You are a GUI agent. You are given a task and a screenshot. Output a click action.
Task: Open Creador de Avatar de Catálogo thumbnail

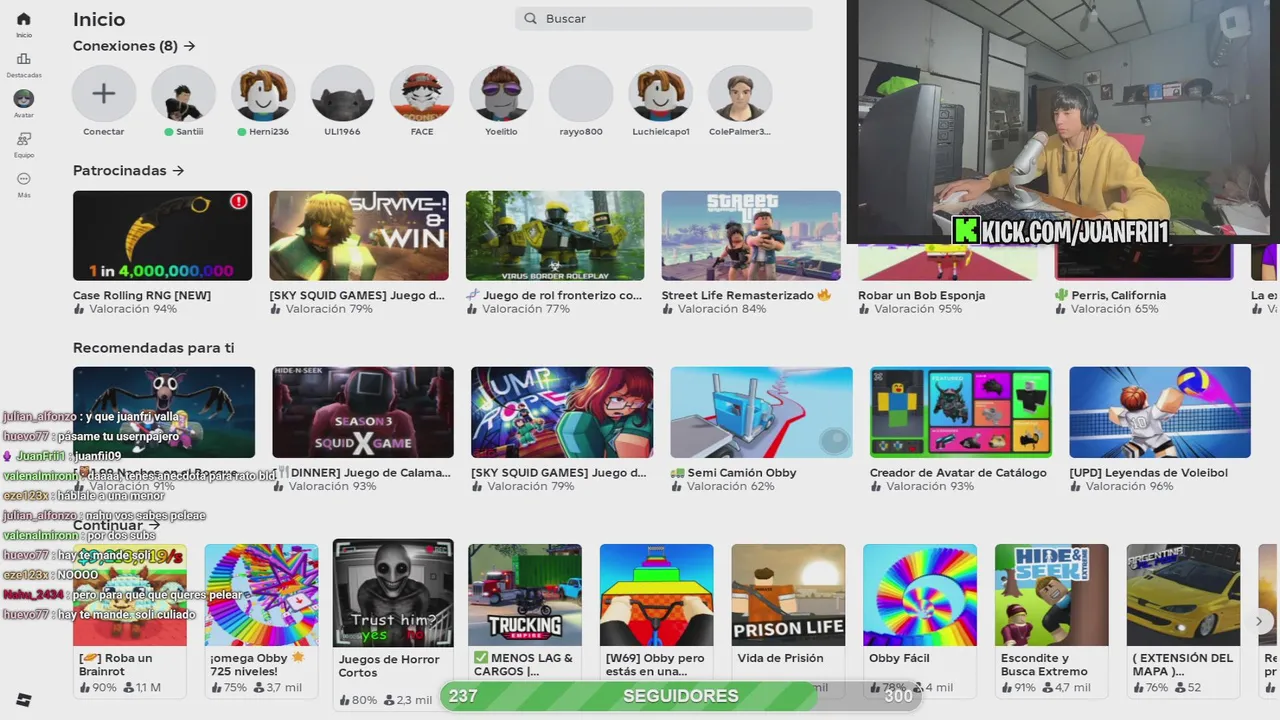961,412
